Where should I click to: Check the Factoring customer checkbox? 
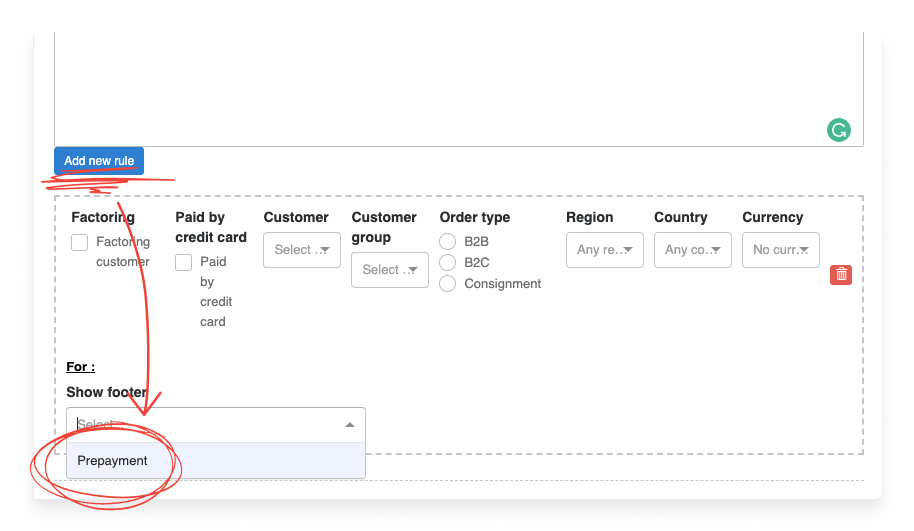click(x=79, y=242)
